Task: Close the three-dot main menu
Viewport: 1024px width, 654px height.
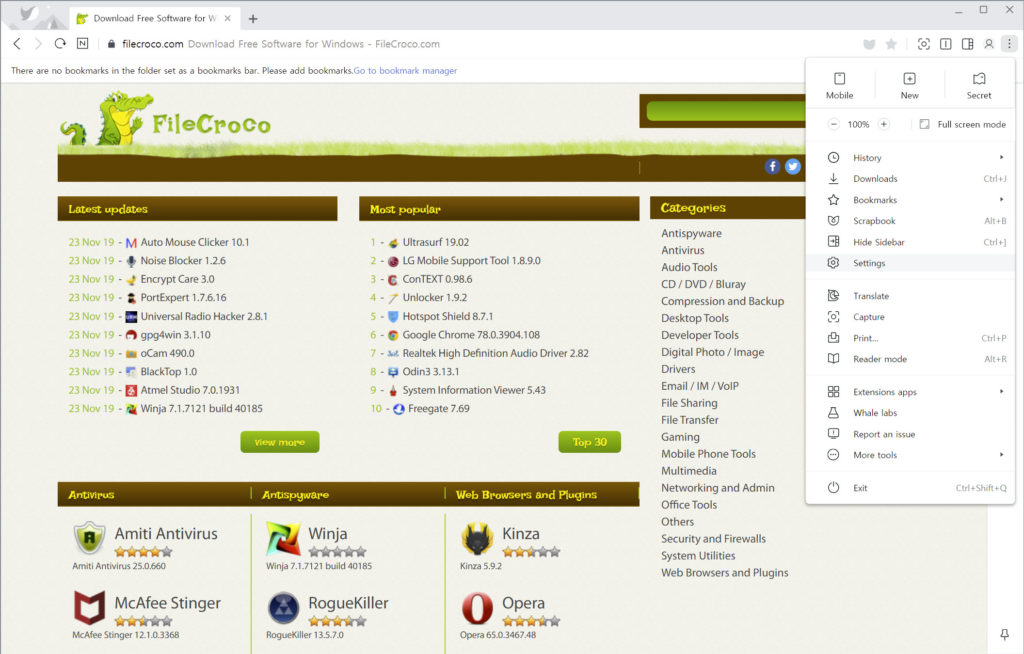Action: pyautogui.click(x=1009, y=44)
